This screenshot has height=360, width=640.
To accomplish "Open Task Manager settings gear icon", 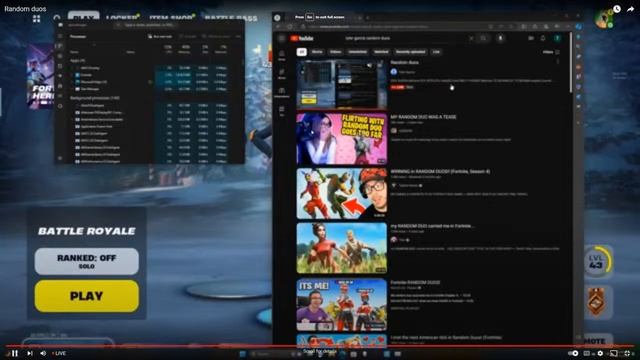I will click(x=60, y=158).
